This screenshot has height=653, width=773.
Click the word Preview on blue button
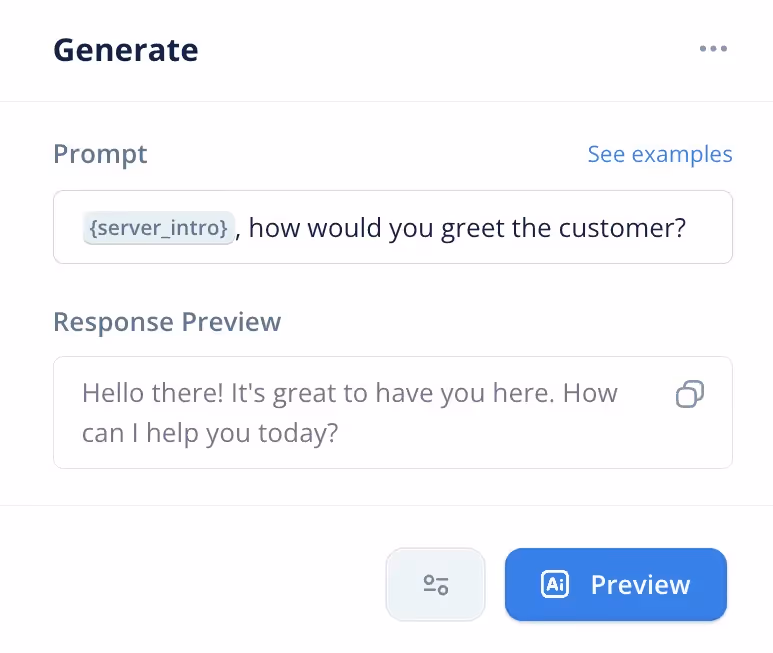click(640, 585)
